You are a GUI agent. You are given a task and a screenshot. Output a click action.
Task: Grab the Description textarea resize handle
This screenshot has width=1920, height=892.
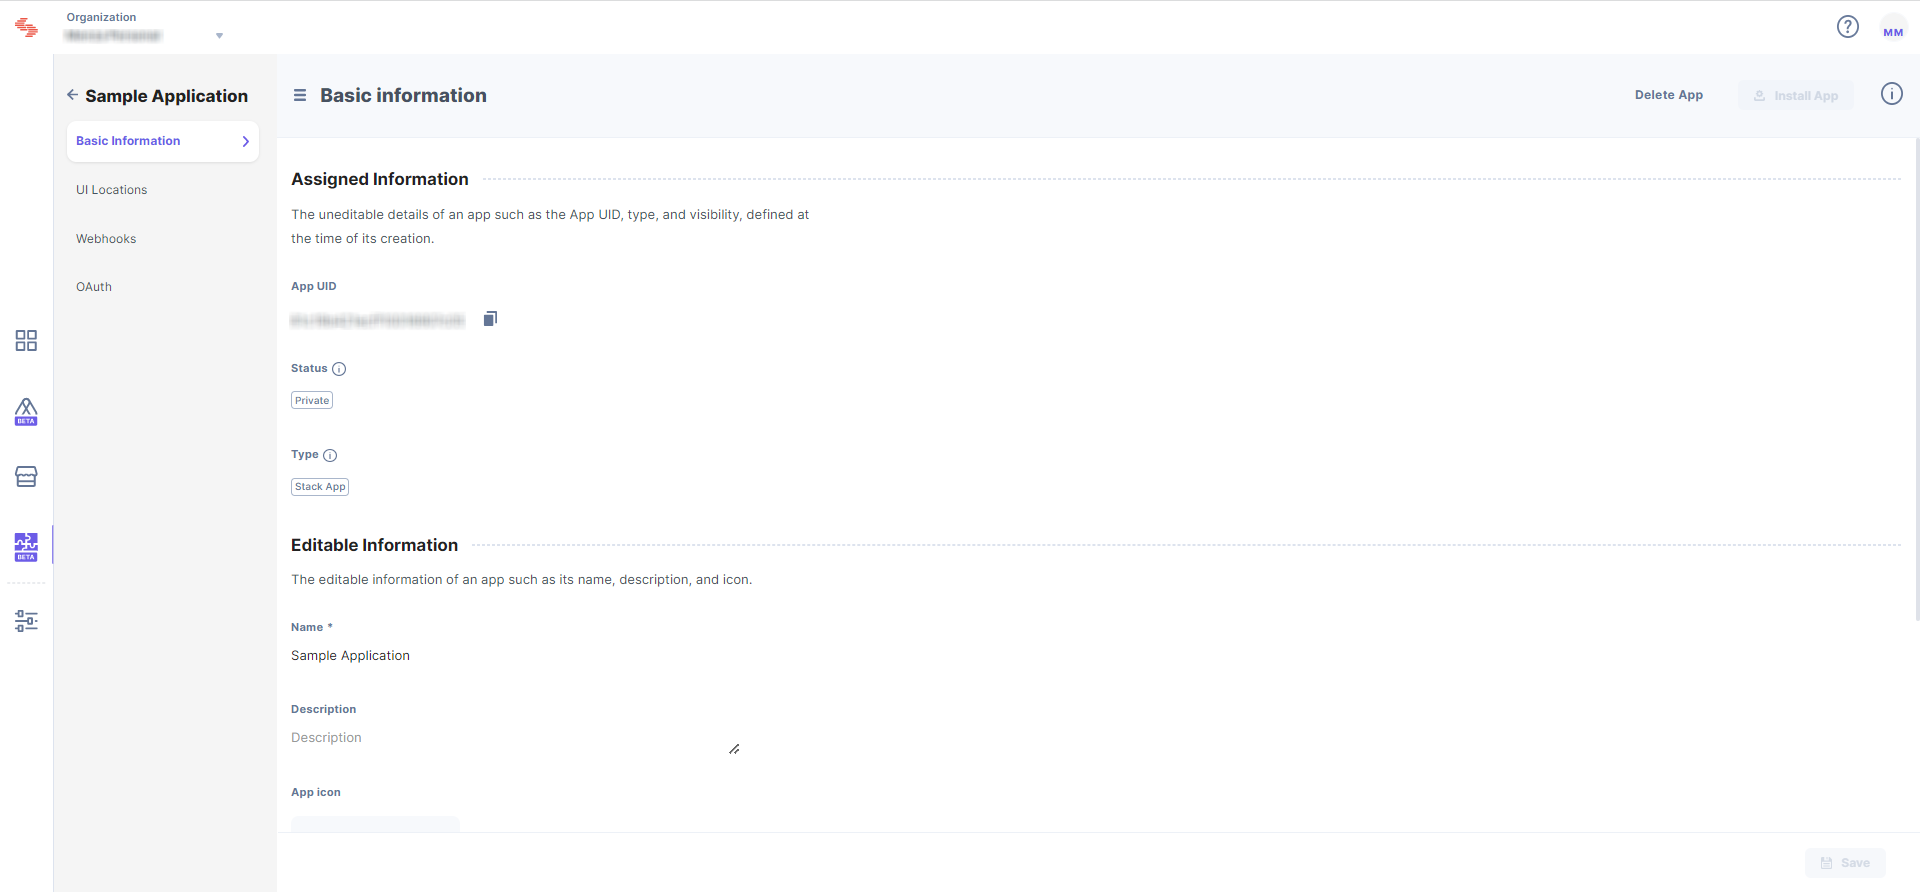tap(734, 749)
